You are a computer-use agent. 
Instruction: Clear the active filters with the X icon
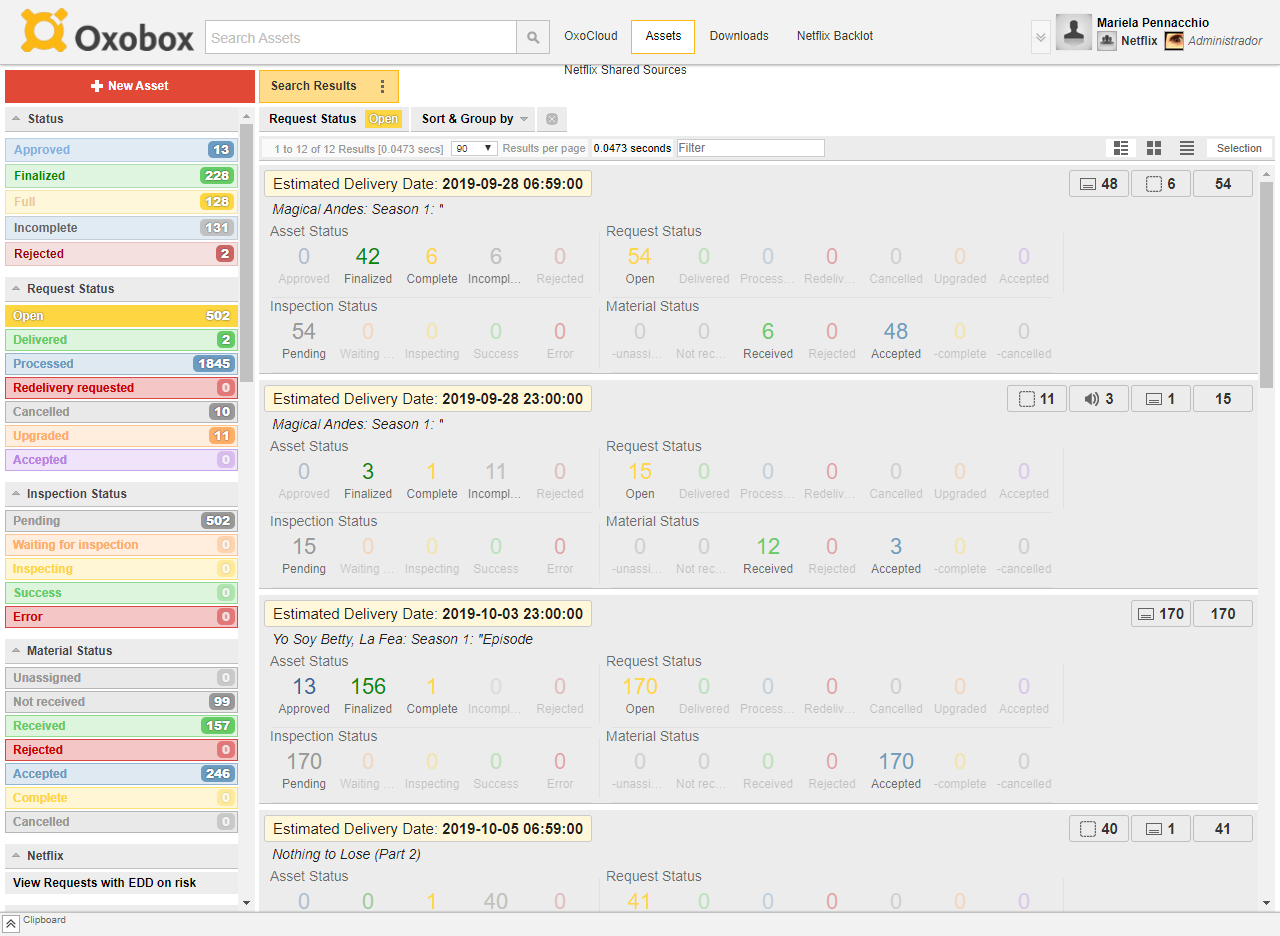[x=551, y=119]
